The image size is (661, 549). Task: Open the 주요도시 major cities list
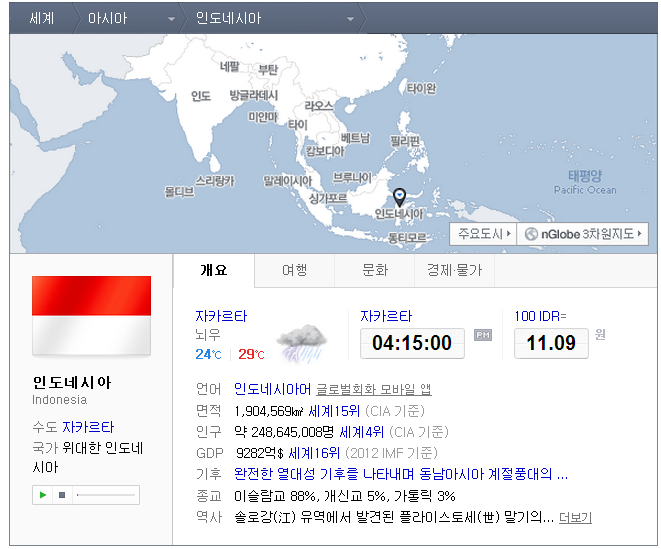point(484,234)
